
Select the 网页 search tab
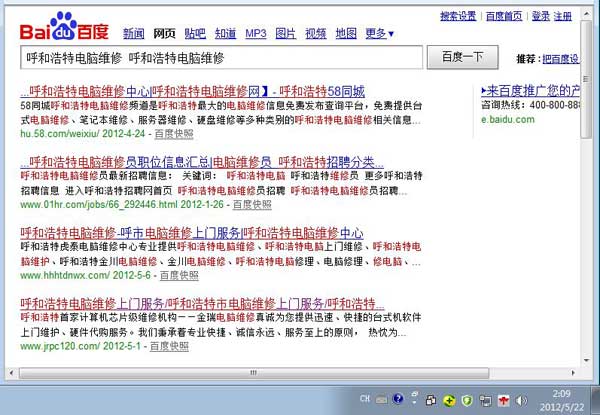(x=164, y=34)
